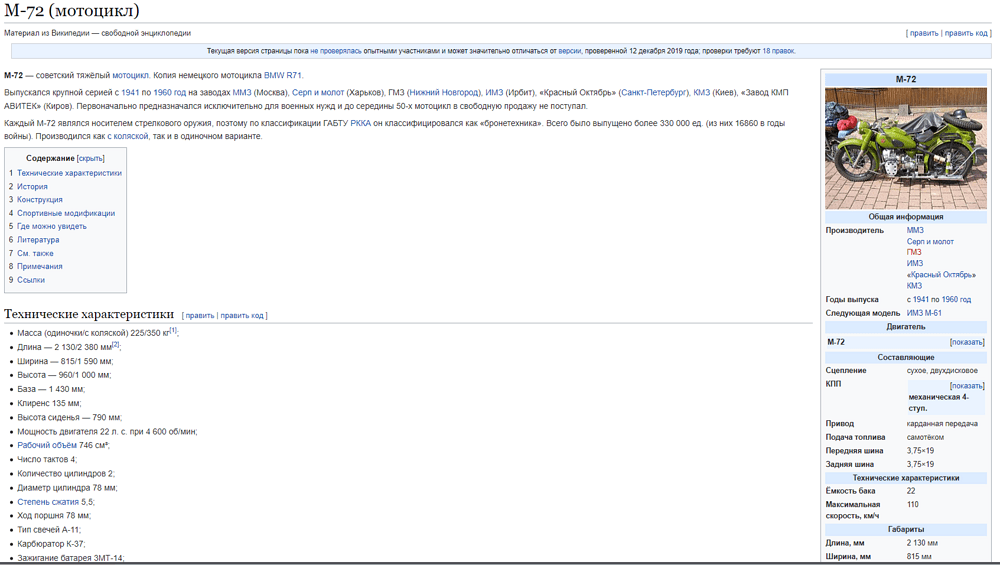Open '1960 год' link in the intro paragraph

[170, 92]
